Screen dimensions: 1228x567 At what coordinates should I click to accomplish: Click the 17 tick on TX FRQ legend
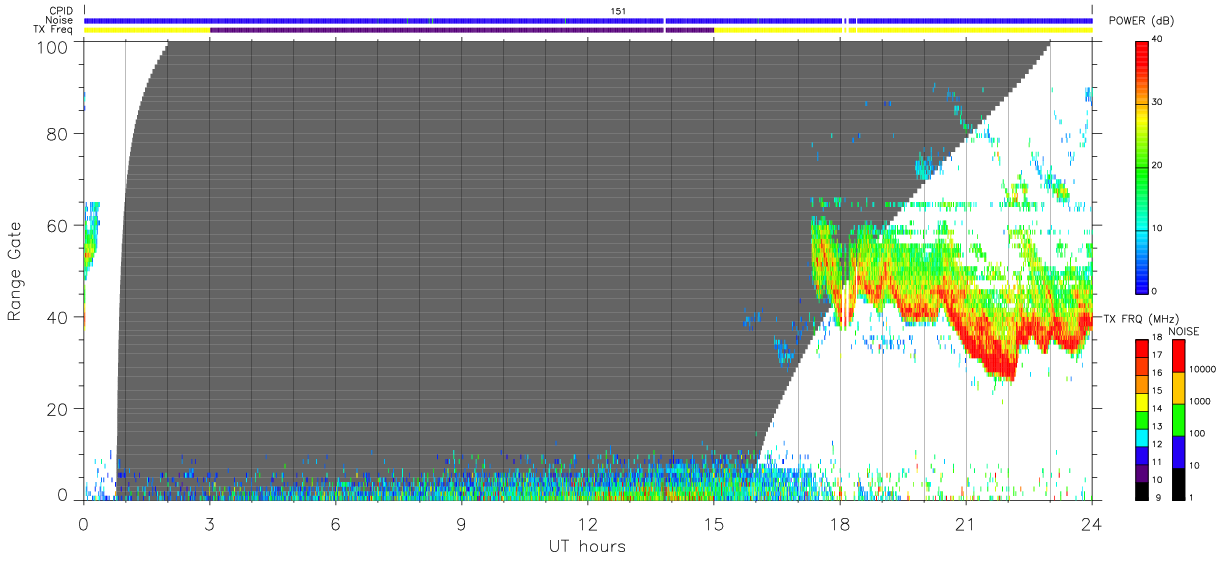tap(1158, 354)
